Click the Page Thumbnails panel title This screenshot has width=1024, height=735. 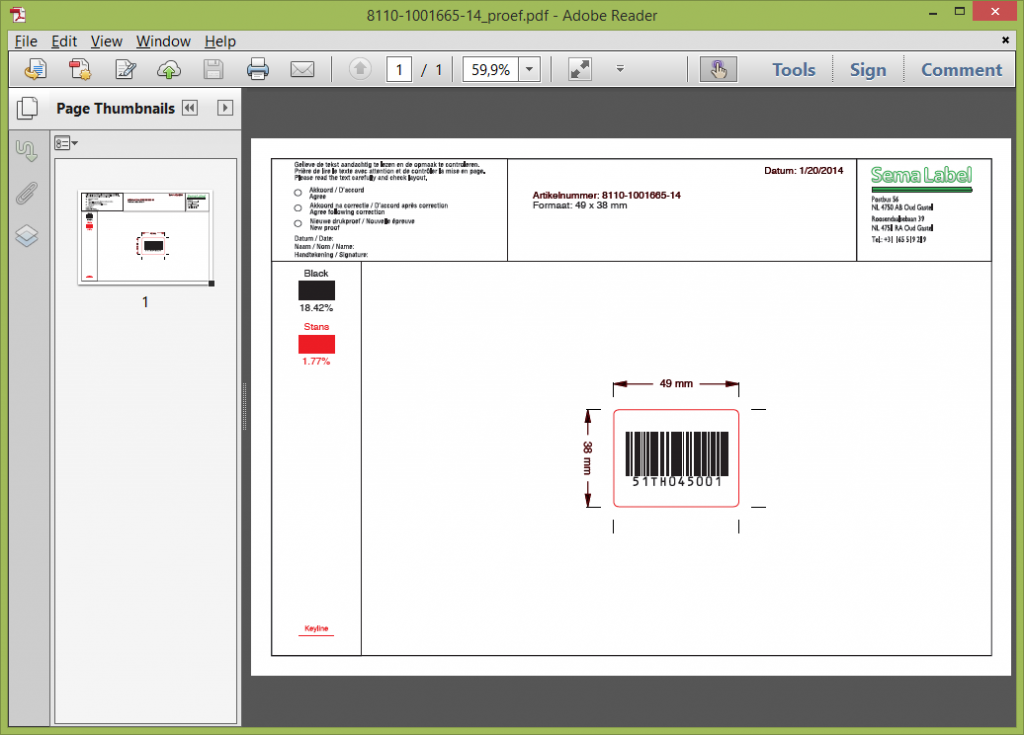pyautogui.click(x=116, y=108)
